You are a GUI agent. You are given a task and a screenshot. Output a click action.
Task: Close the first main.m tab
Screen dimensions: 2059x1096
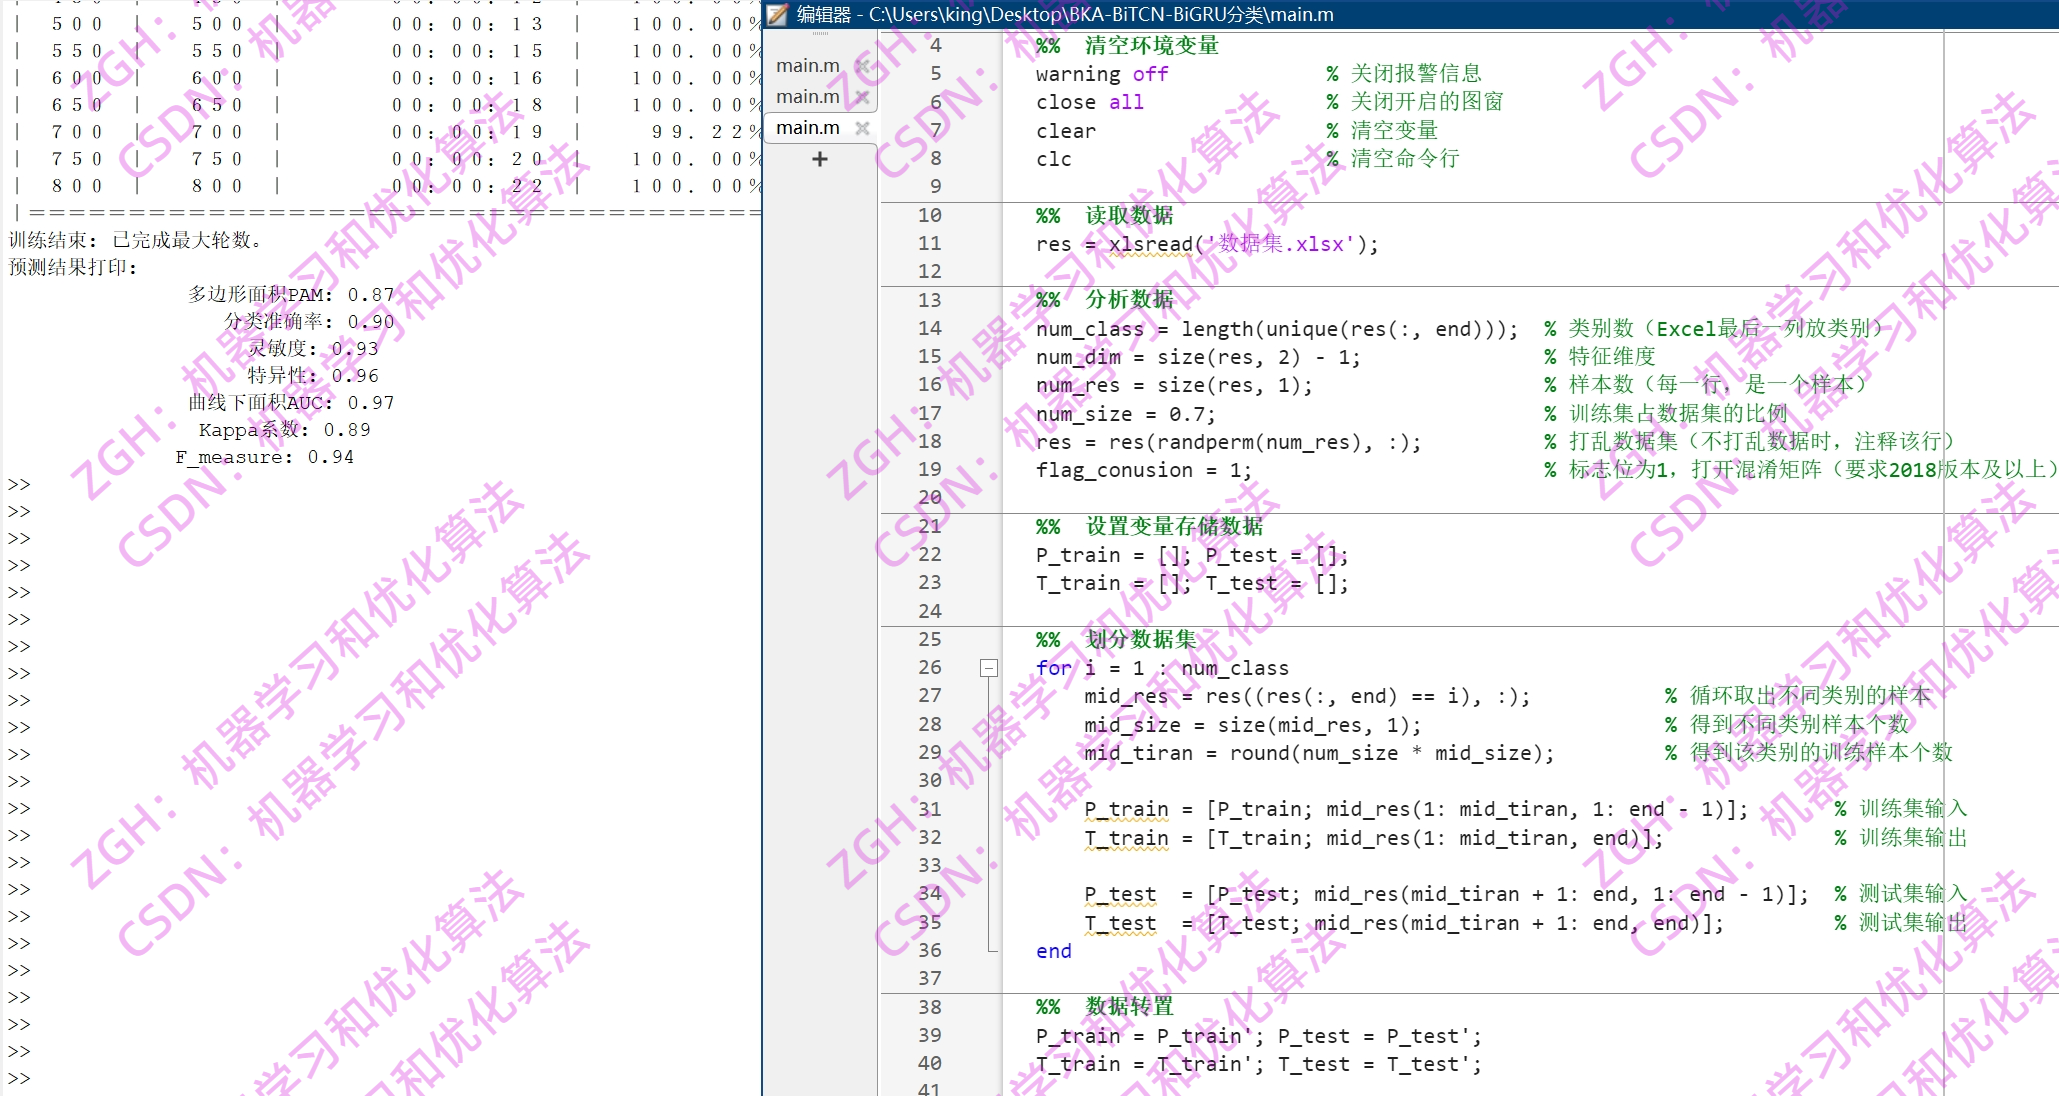click(x=862, y=66)
